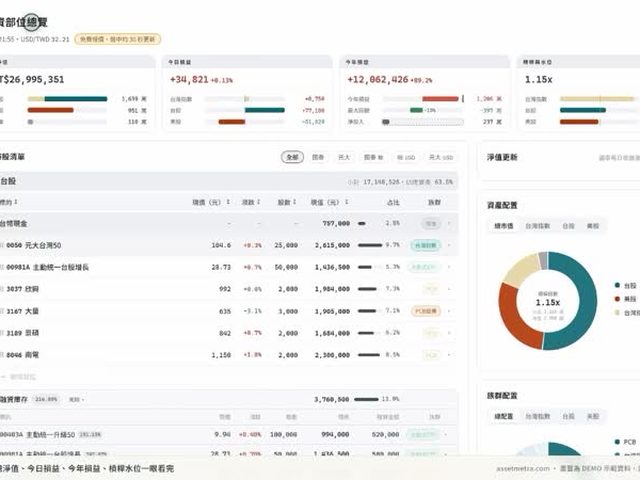The width and height of the screenshot is (640, 480).
Task: Click the 新增 add-row link below 8046
Action: click(19, 377)
